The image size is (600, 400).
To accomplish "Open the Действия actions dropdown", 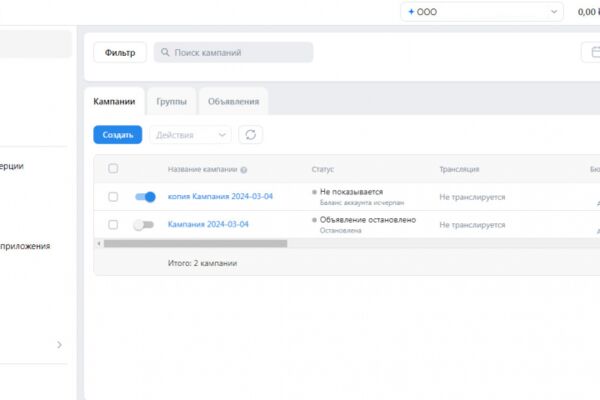I will [x=190, y=135].
